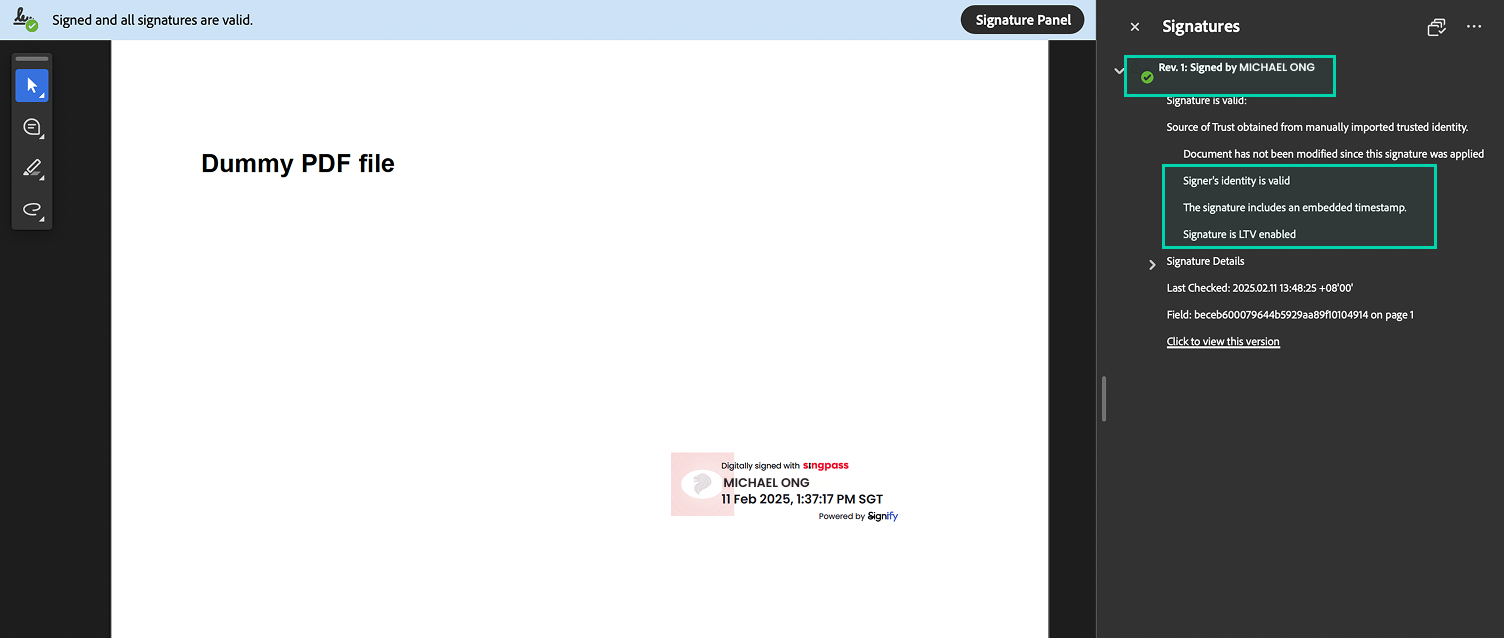Click the Validate All Signatures icon

(x=1437, y=27)
